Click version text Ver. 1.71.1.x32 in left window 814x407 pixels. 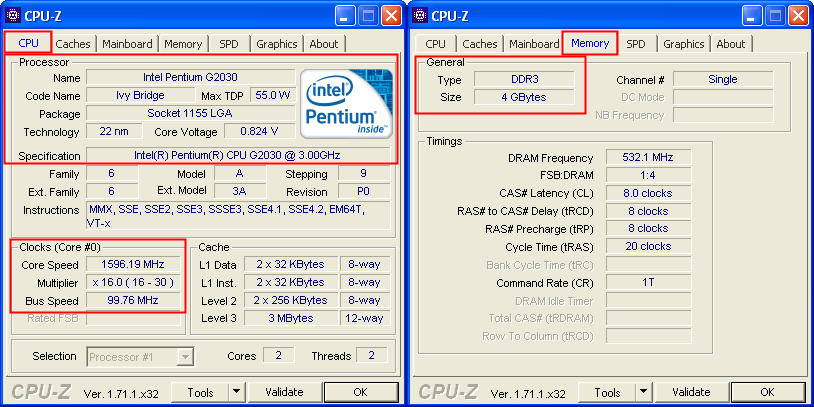121,393
